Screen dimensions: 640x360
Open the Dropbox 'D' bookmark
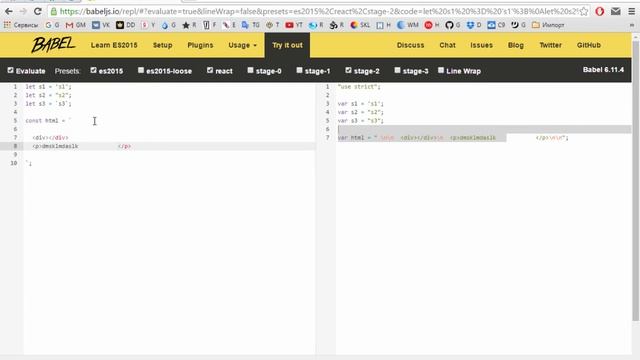474,25
